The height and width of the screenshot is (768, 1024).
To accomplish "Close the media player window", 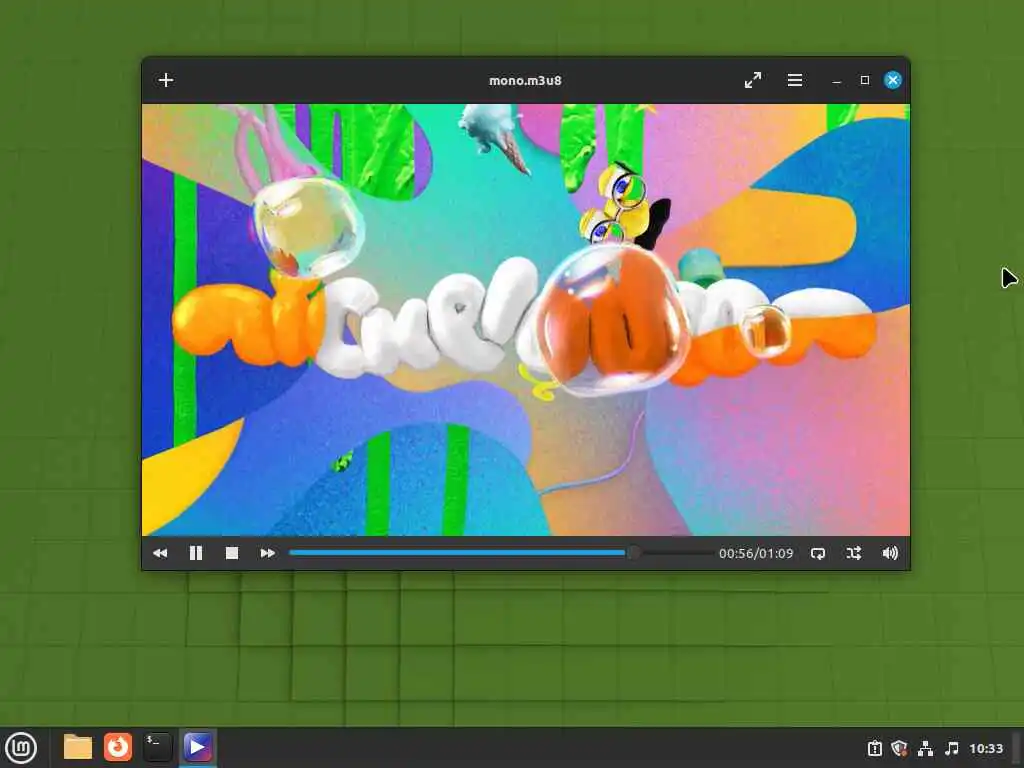I will coord(893,80).
